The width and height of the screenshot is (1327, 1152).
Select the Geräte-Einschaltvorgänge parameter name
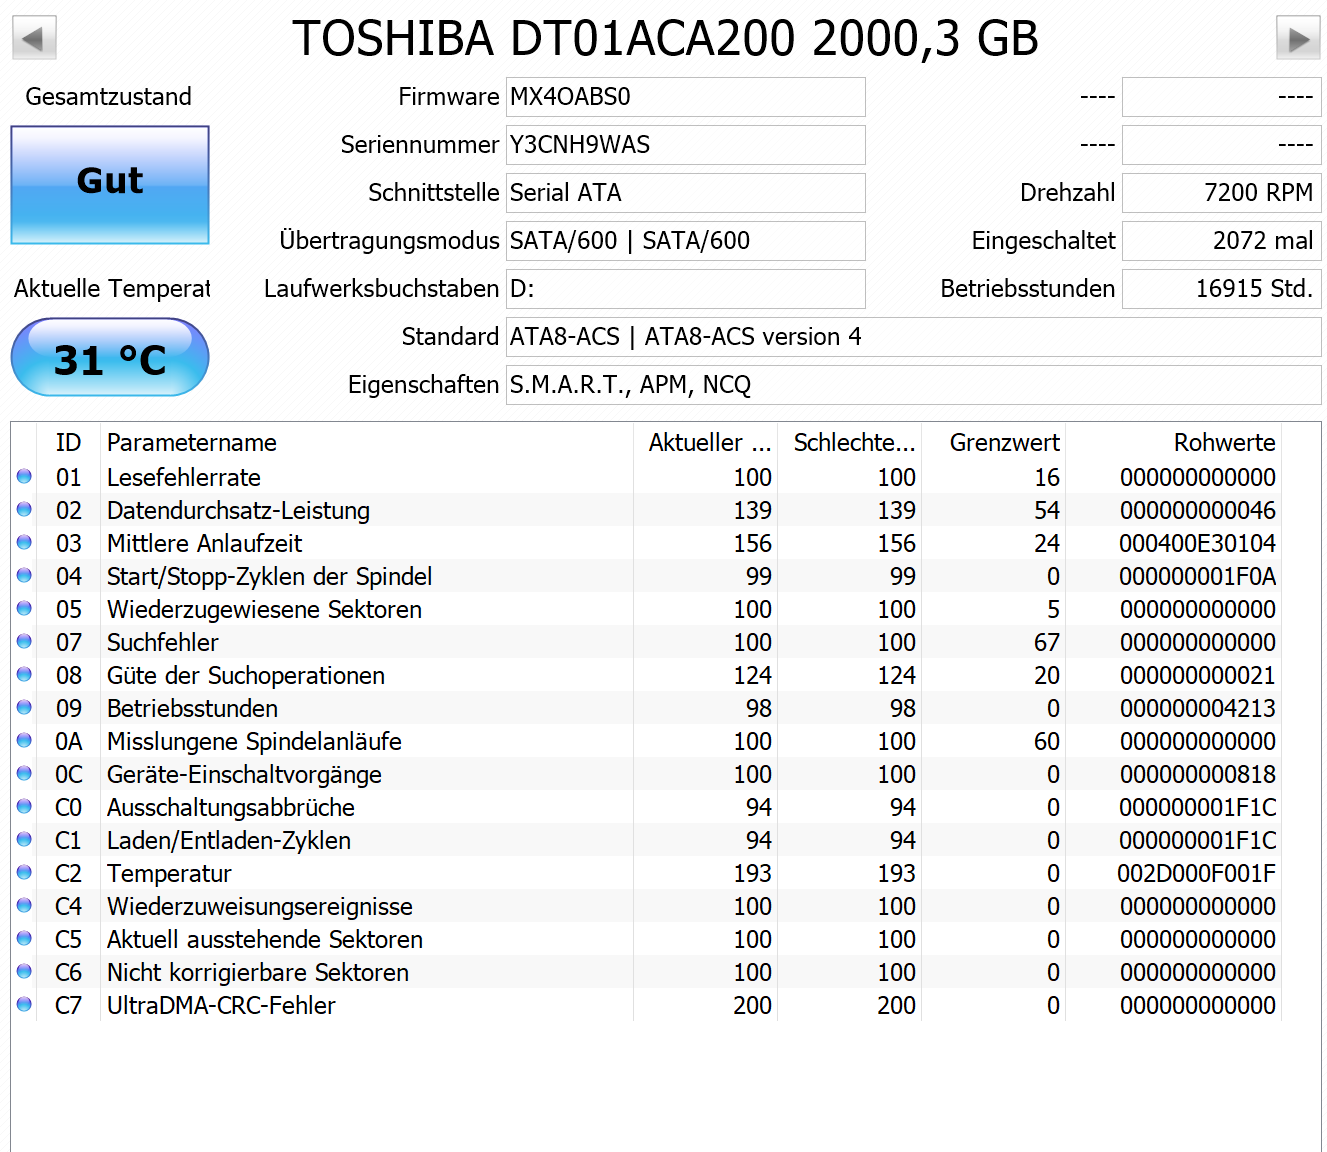[x=244, y=774]
